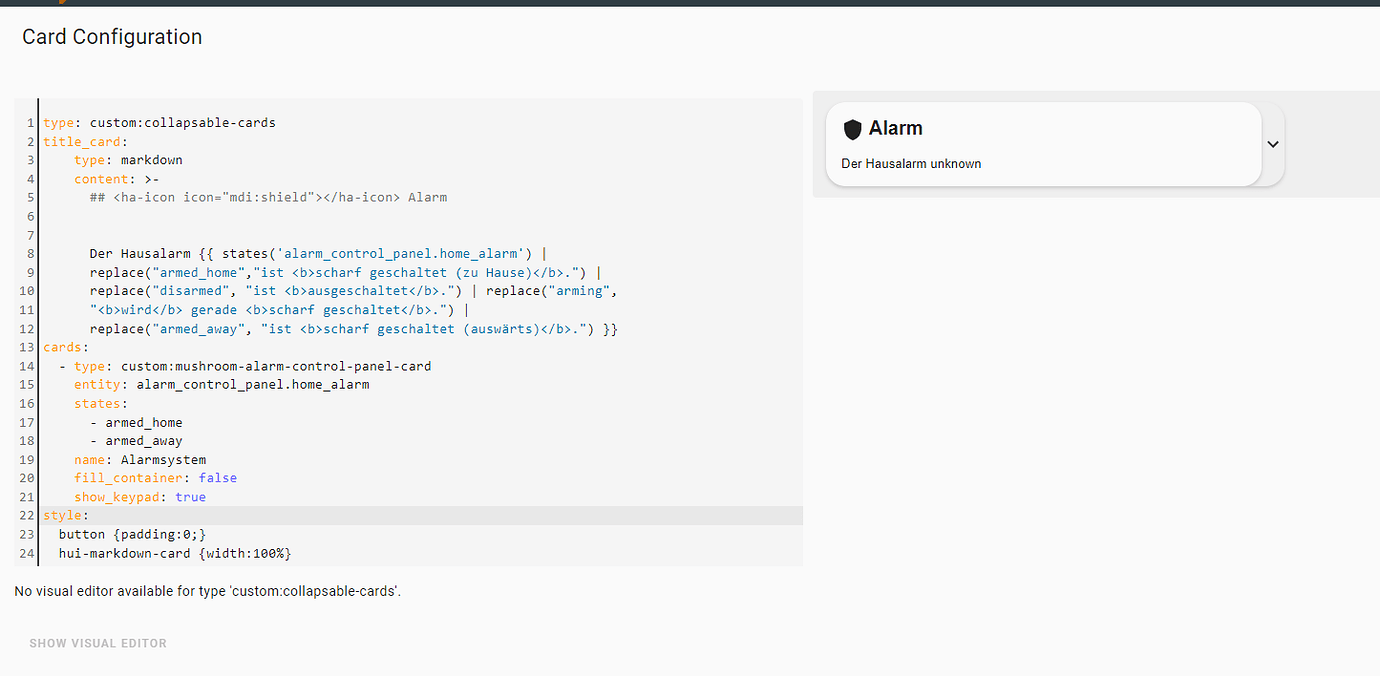This screenshot has height=676, width=1380.
Task: Click the armed_away list entry on line 18
Action: tap(142, 440)
